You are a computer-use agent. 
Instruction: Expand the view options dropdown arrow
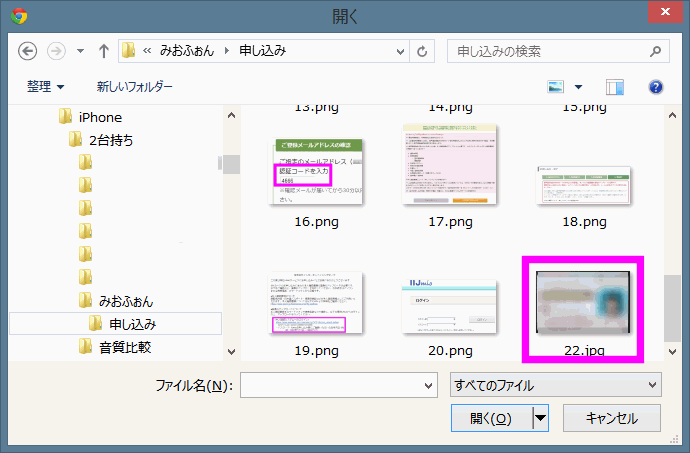point(578,88)
